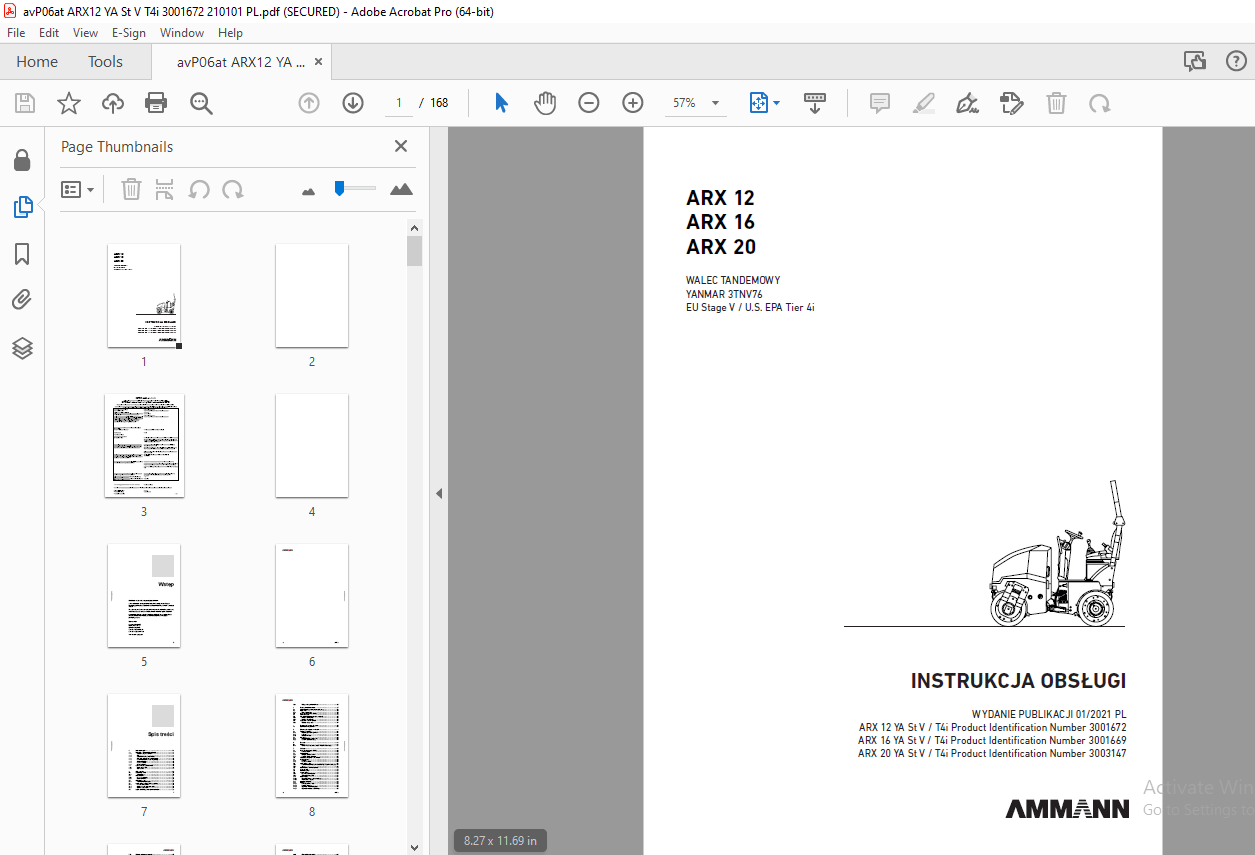
Task: Zoom out with the minus icon
Action: click(x=589, y=103)
